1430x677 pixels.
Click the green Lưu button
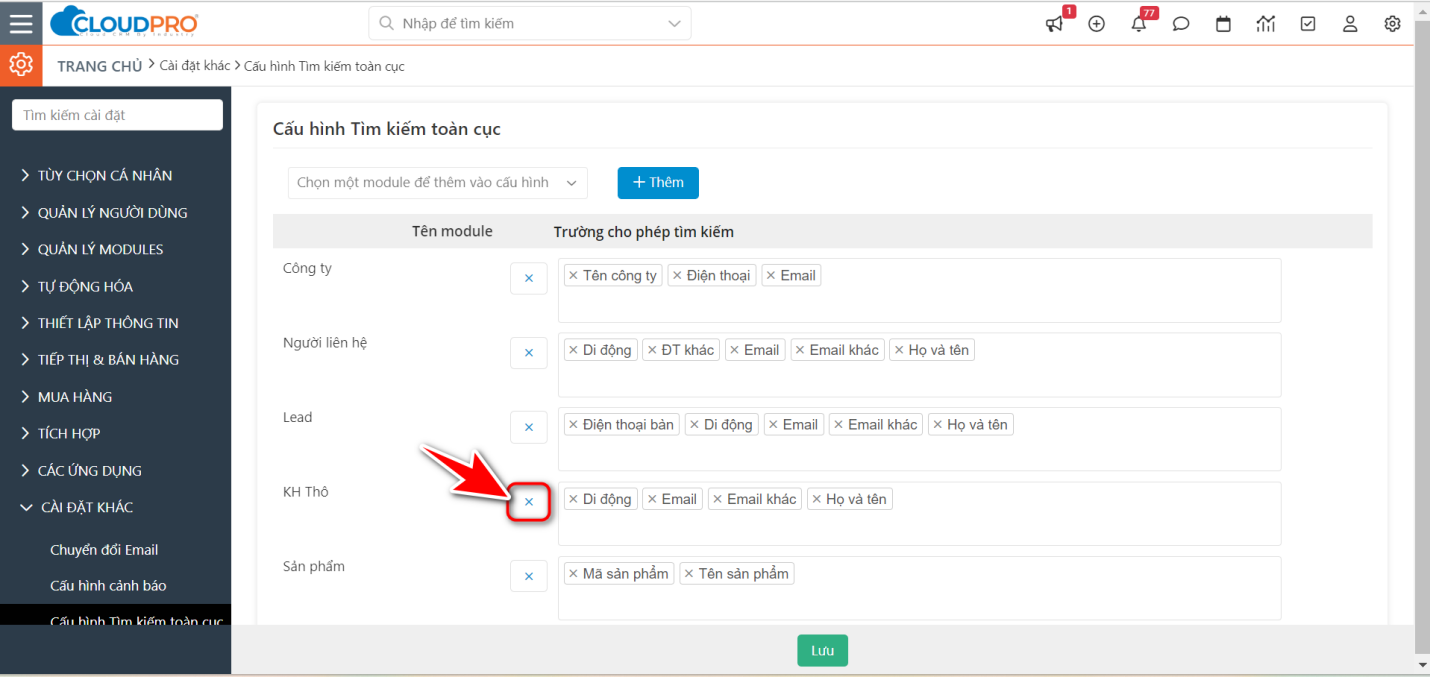(x=822, y=650)
